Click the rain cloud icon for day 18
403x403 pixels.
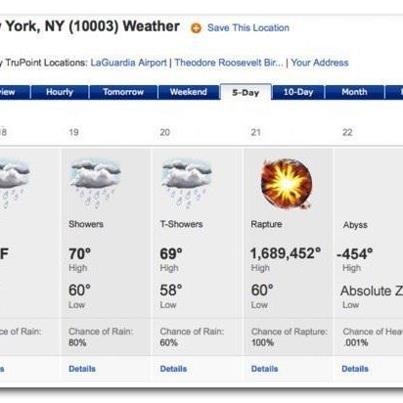[x=13, y=184]
